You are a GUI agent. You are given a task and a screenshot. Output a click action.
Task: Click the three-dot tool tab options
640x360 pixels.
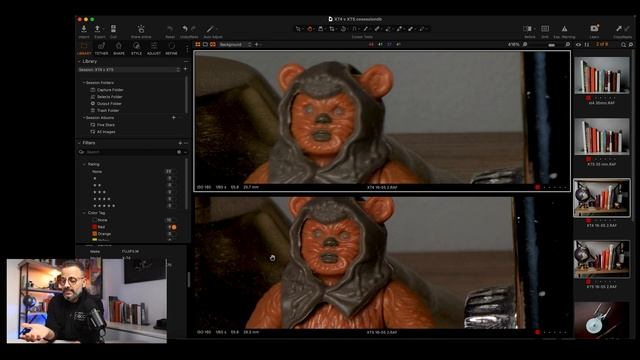coord(187,48)
